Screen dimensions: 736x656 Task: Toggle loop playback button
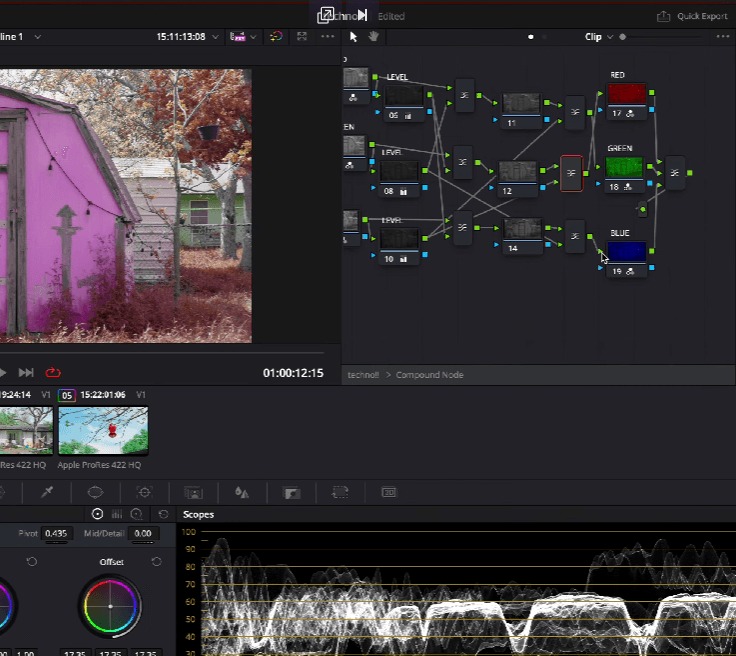click(x=53, y=373)
